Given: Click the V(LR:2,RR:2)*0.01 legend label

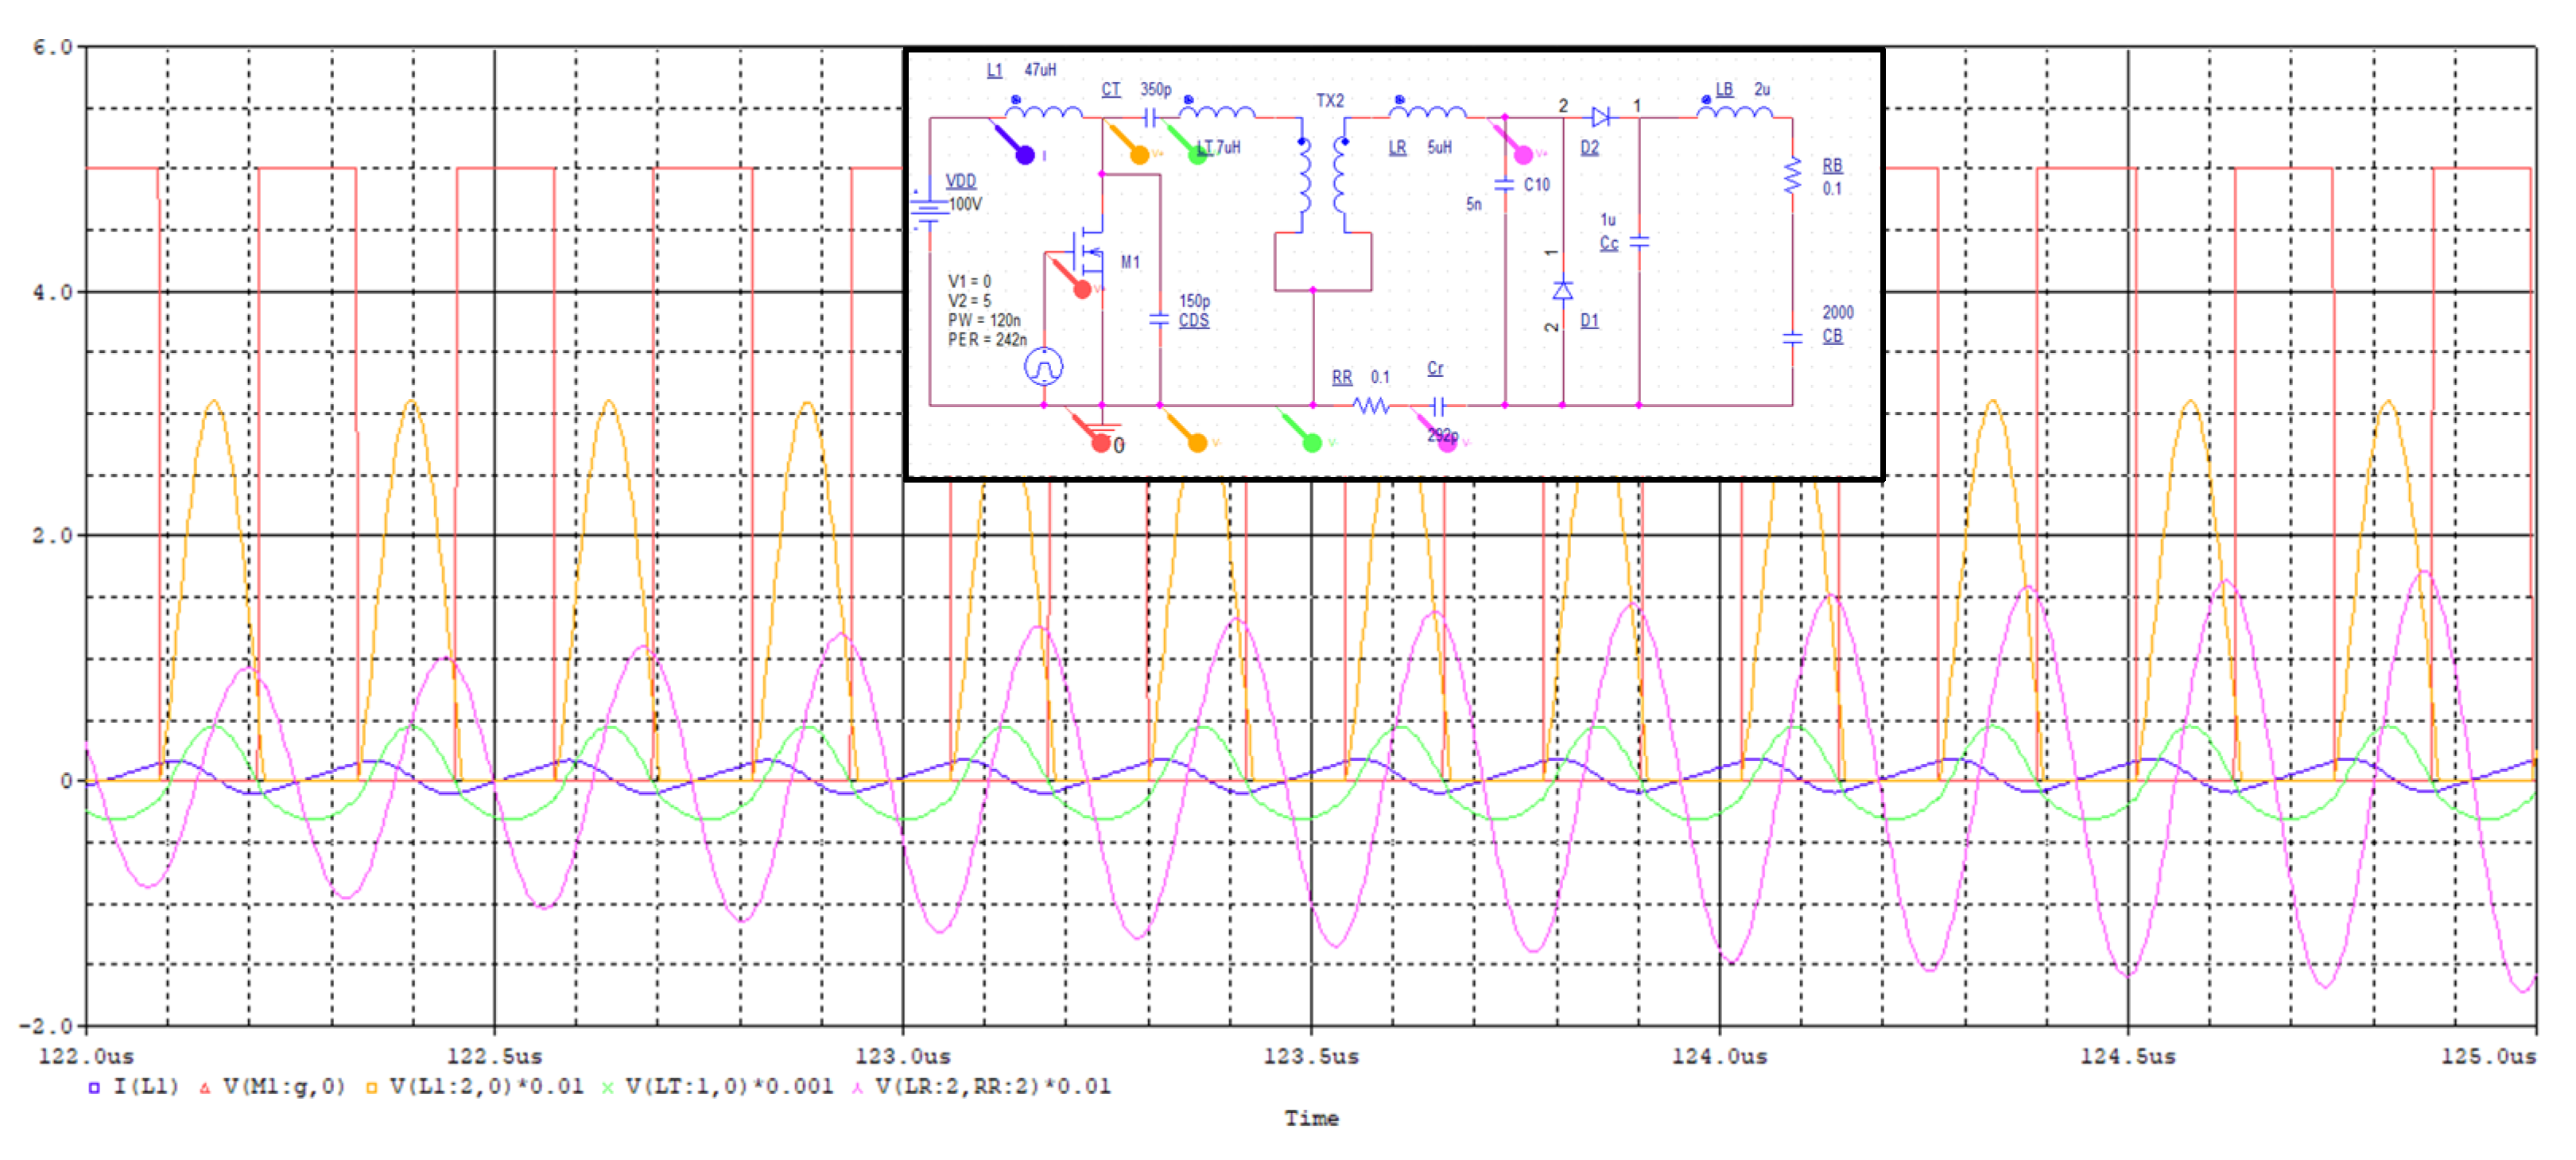Looking at the screenshot, I should pyautogui.click(x=993, y=1087).
